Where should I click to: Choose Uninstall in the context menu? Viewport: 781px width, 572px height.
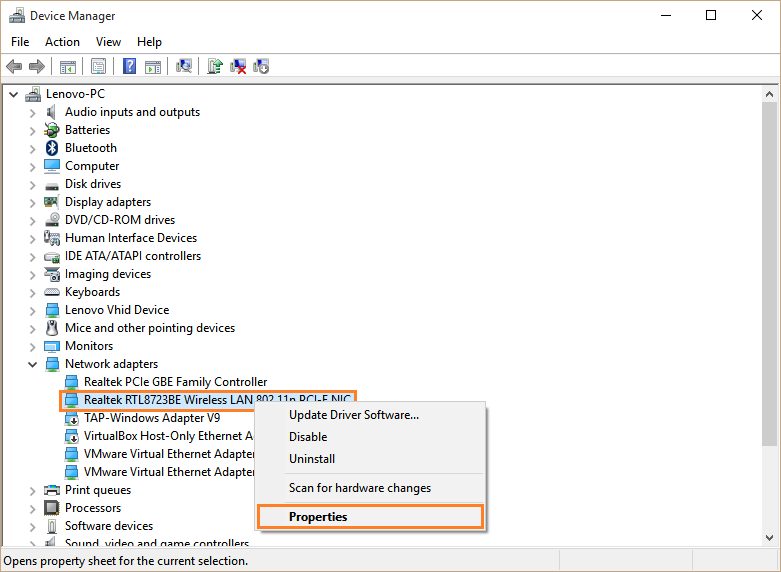[x=371, y=459]
